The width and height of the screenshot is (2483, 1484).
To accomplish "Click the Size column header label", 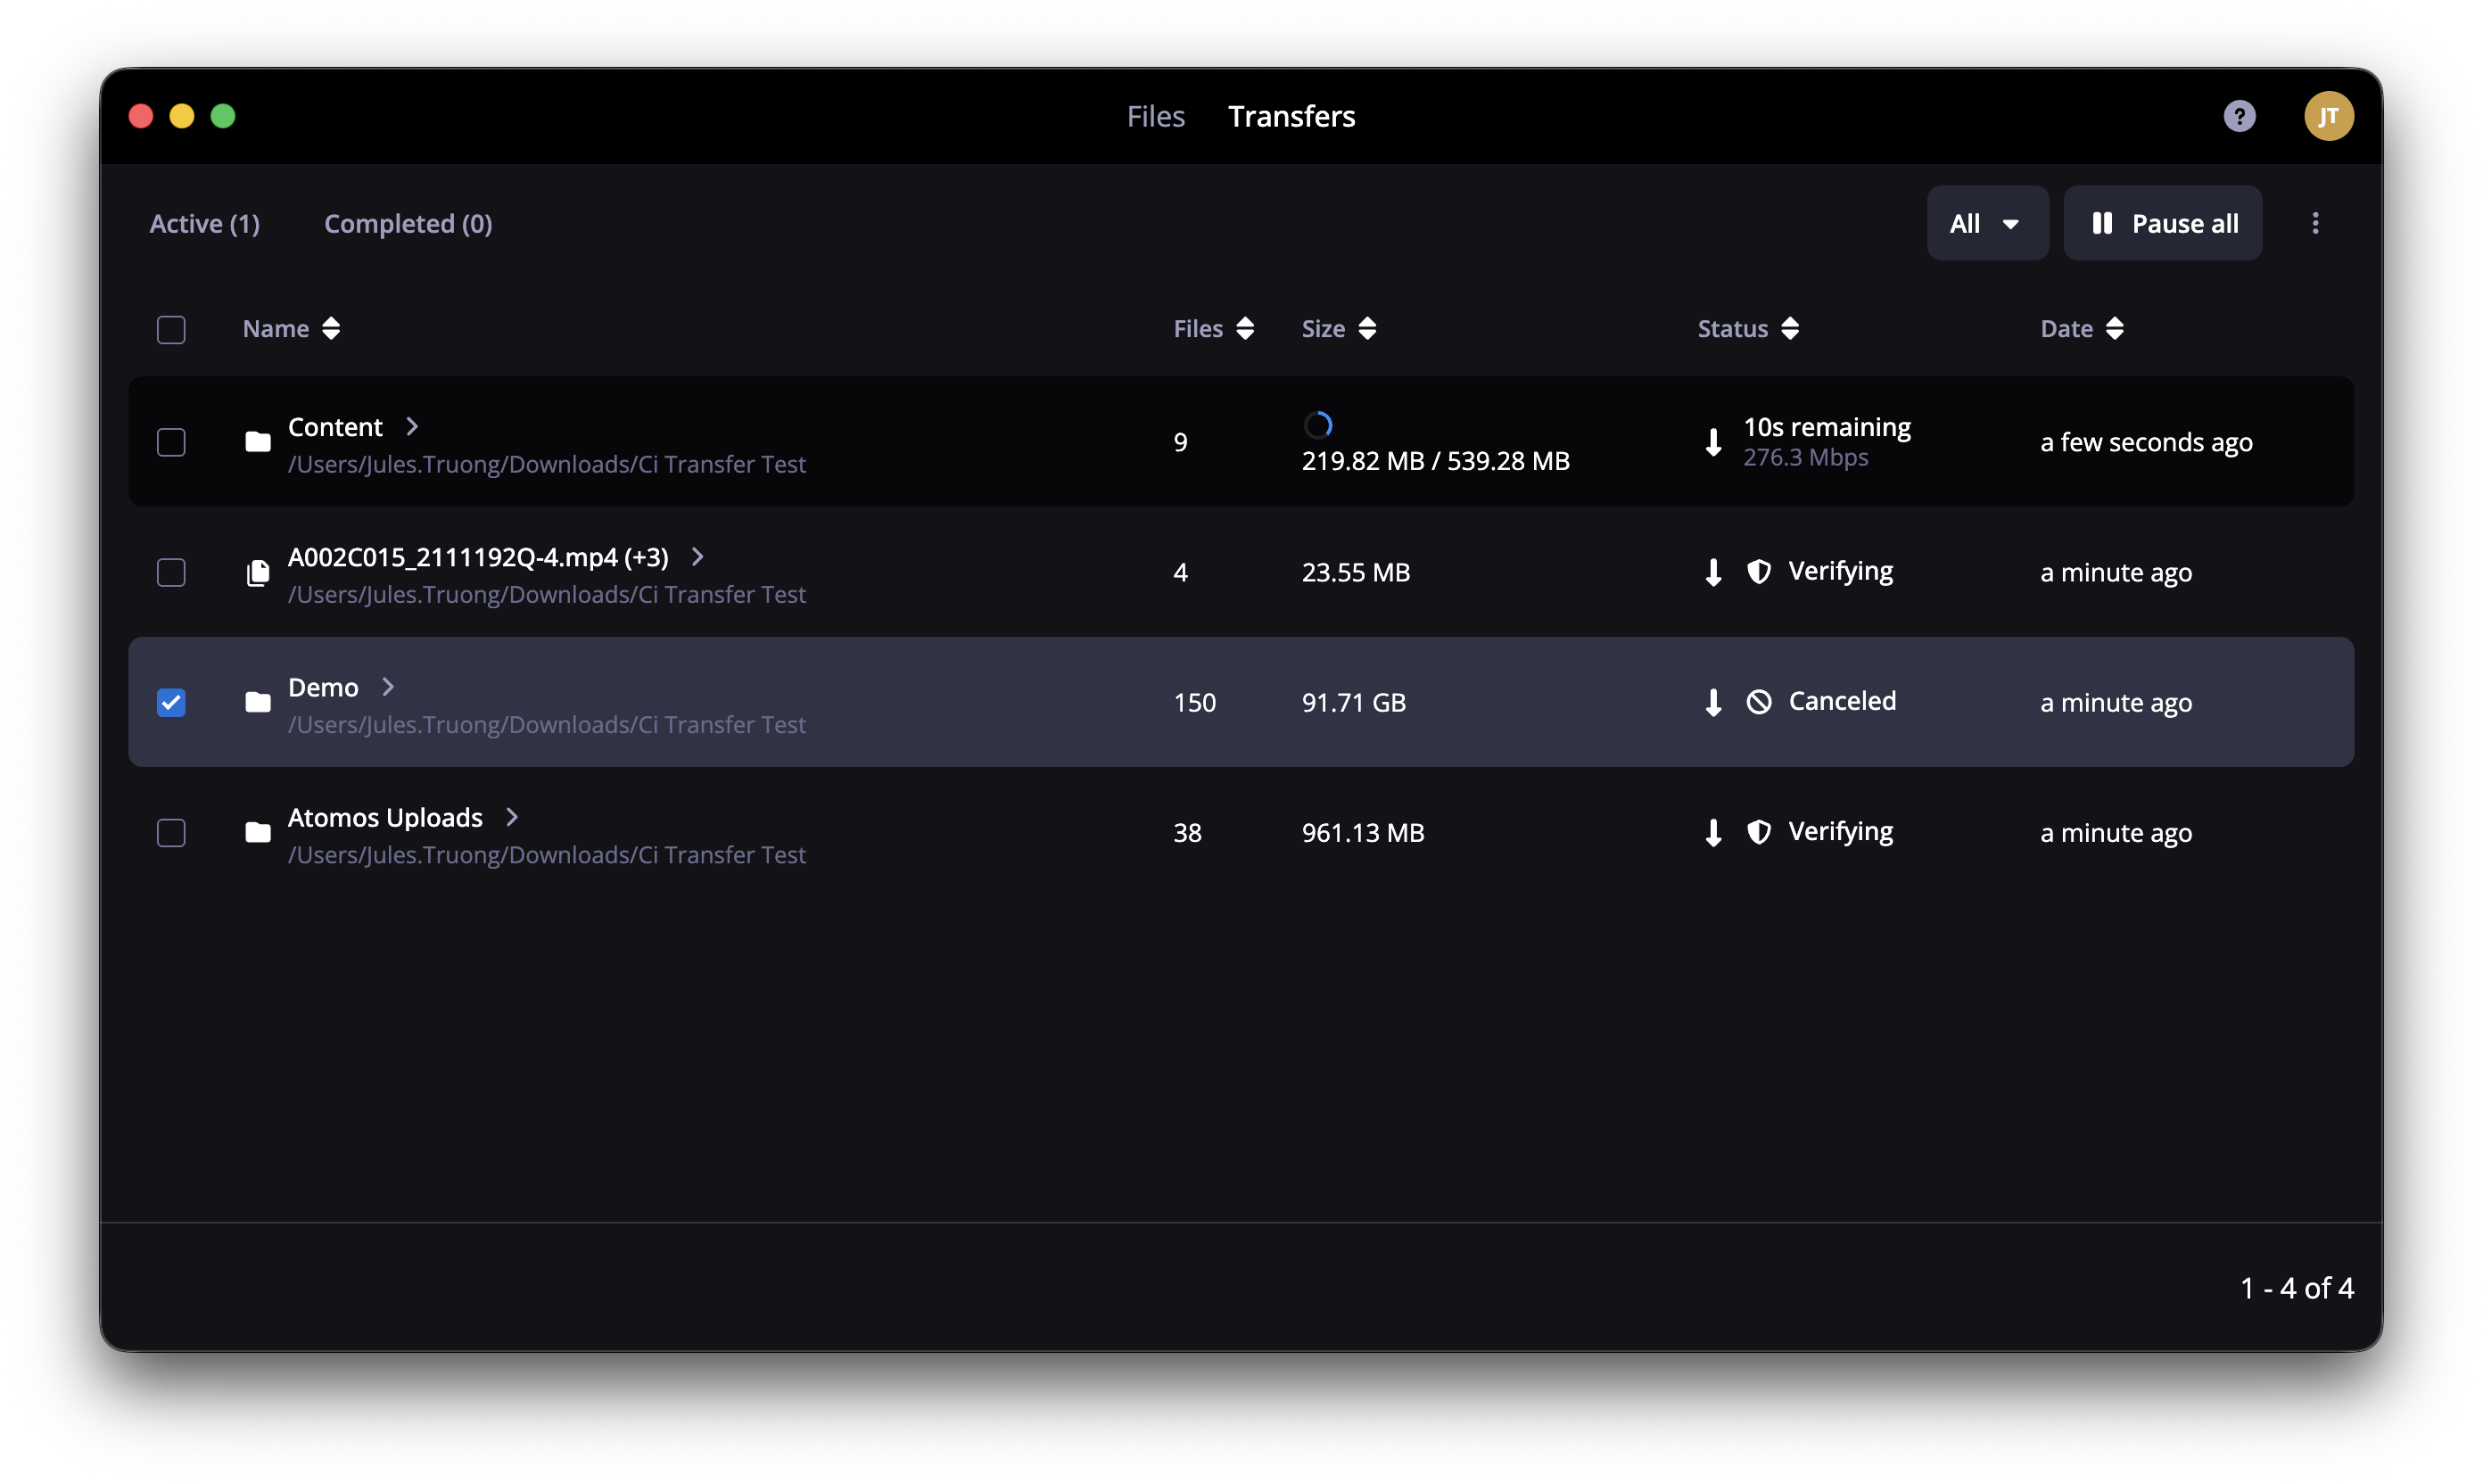I will (x=1323, y=329).
